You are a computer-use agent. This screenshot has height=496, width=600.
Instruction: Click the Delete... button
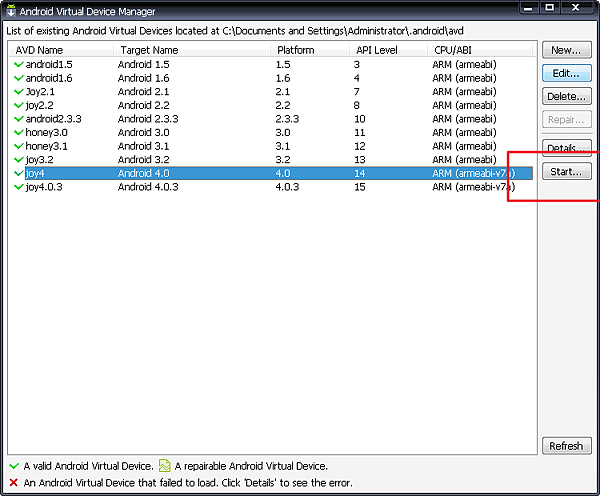coord(566,96)
